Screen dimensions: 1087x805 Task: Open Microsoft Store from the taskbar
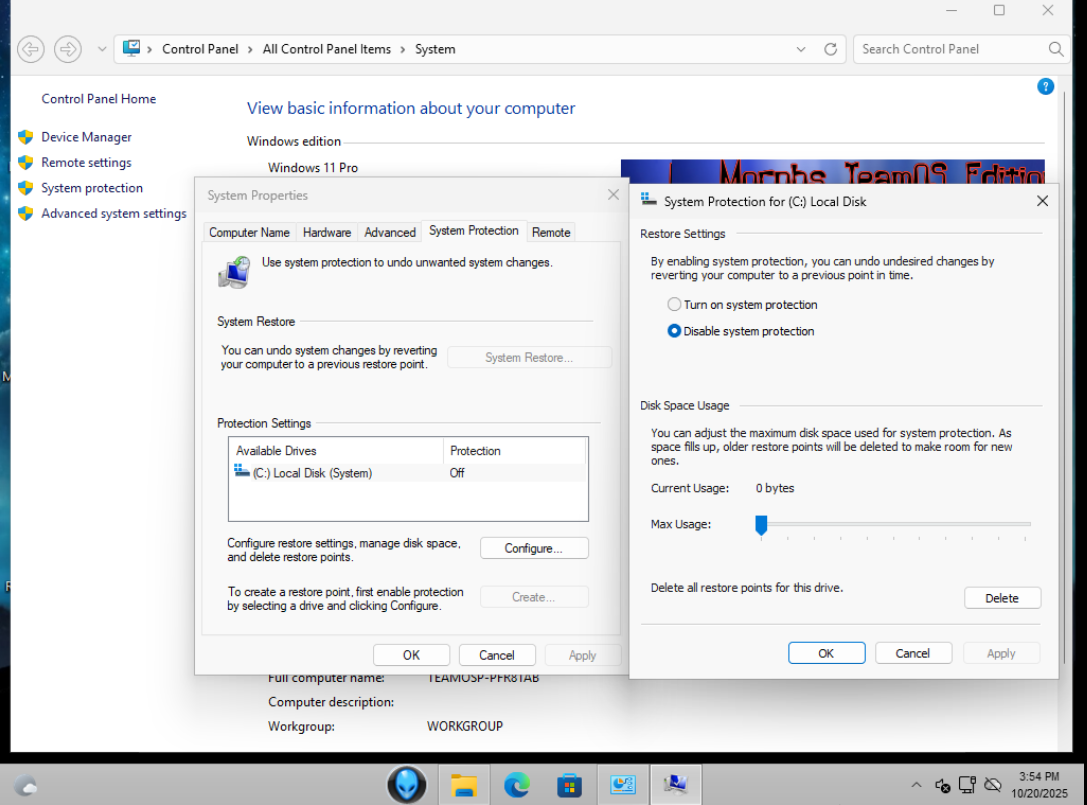coord(569,786)
